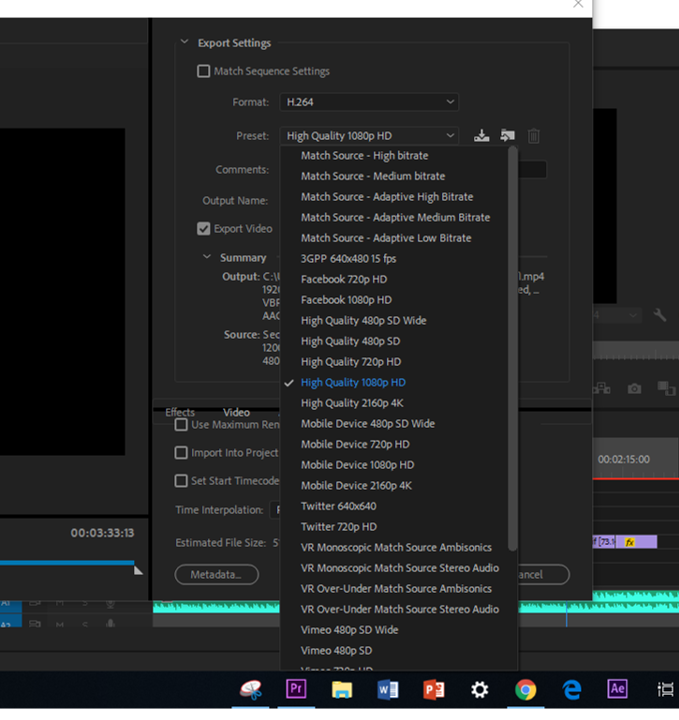
Task: Click the out-point marker on preview bar
Action: click(x=138, y=570)
